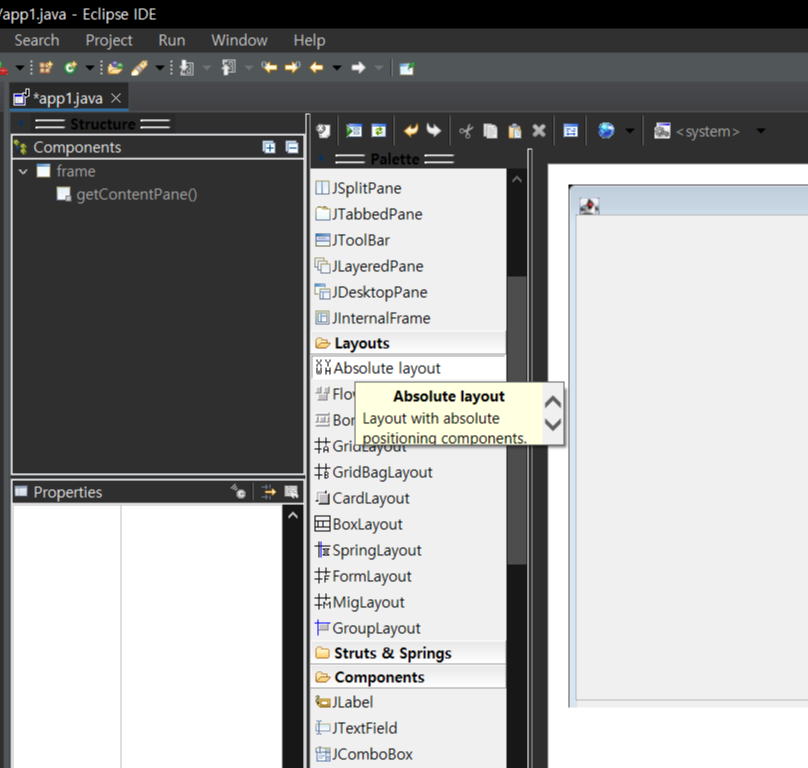
Task: Open the Search menu
Action: click(37, 40)
